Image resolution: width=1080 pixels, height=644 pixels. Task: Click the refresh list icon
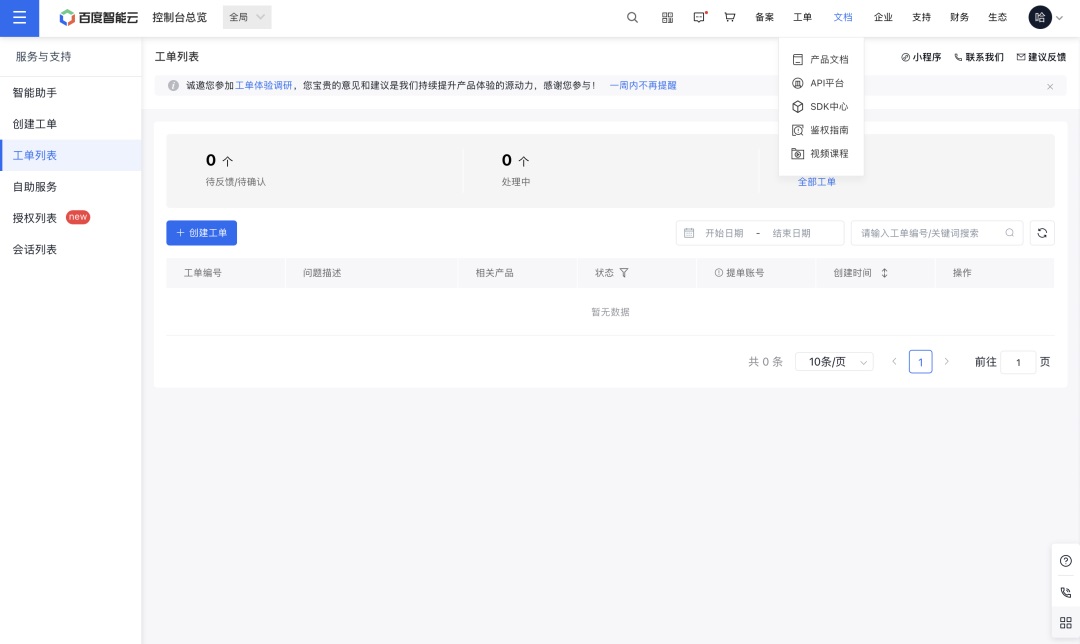1042,233
